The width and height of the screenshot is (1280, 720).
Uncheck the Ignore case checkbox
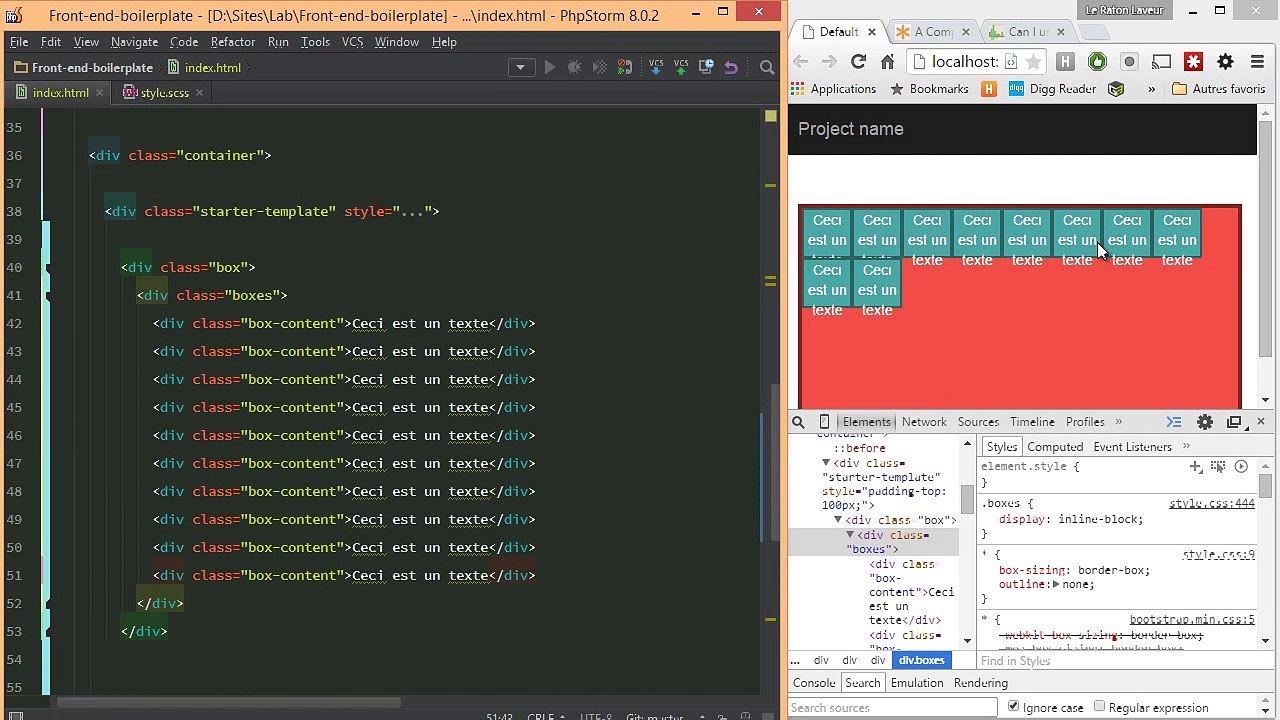click(1013, 707)
